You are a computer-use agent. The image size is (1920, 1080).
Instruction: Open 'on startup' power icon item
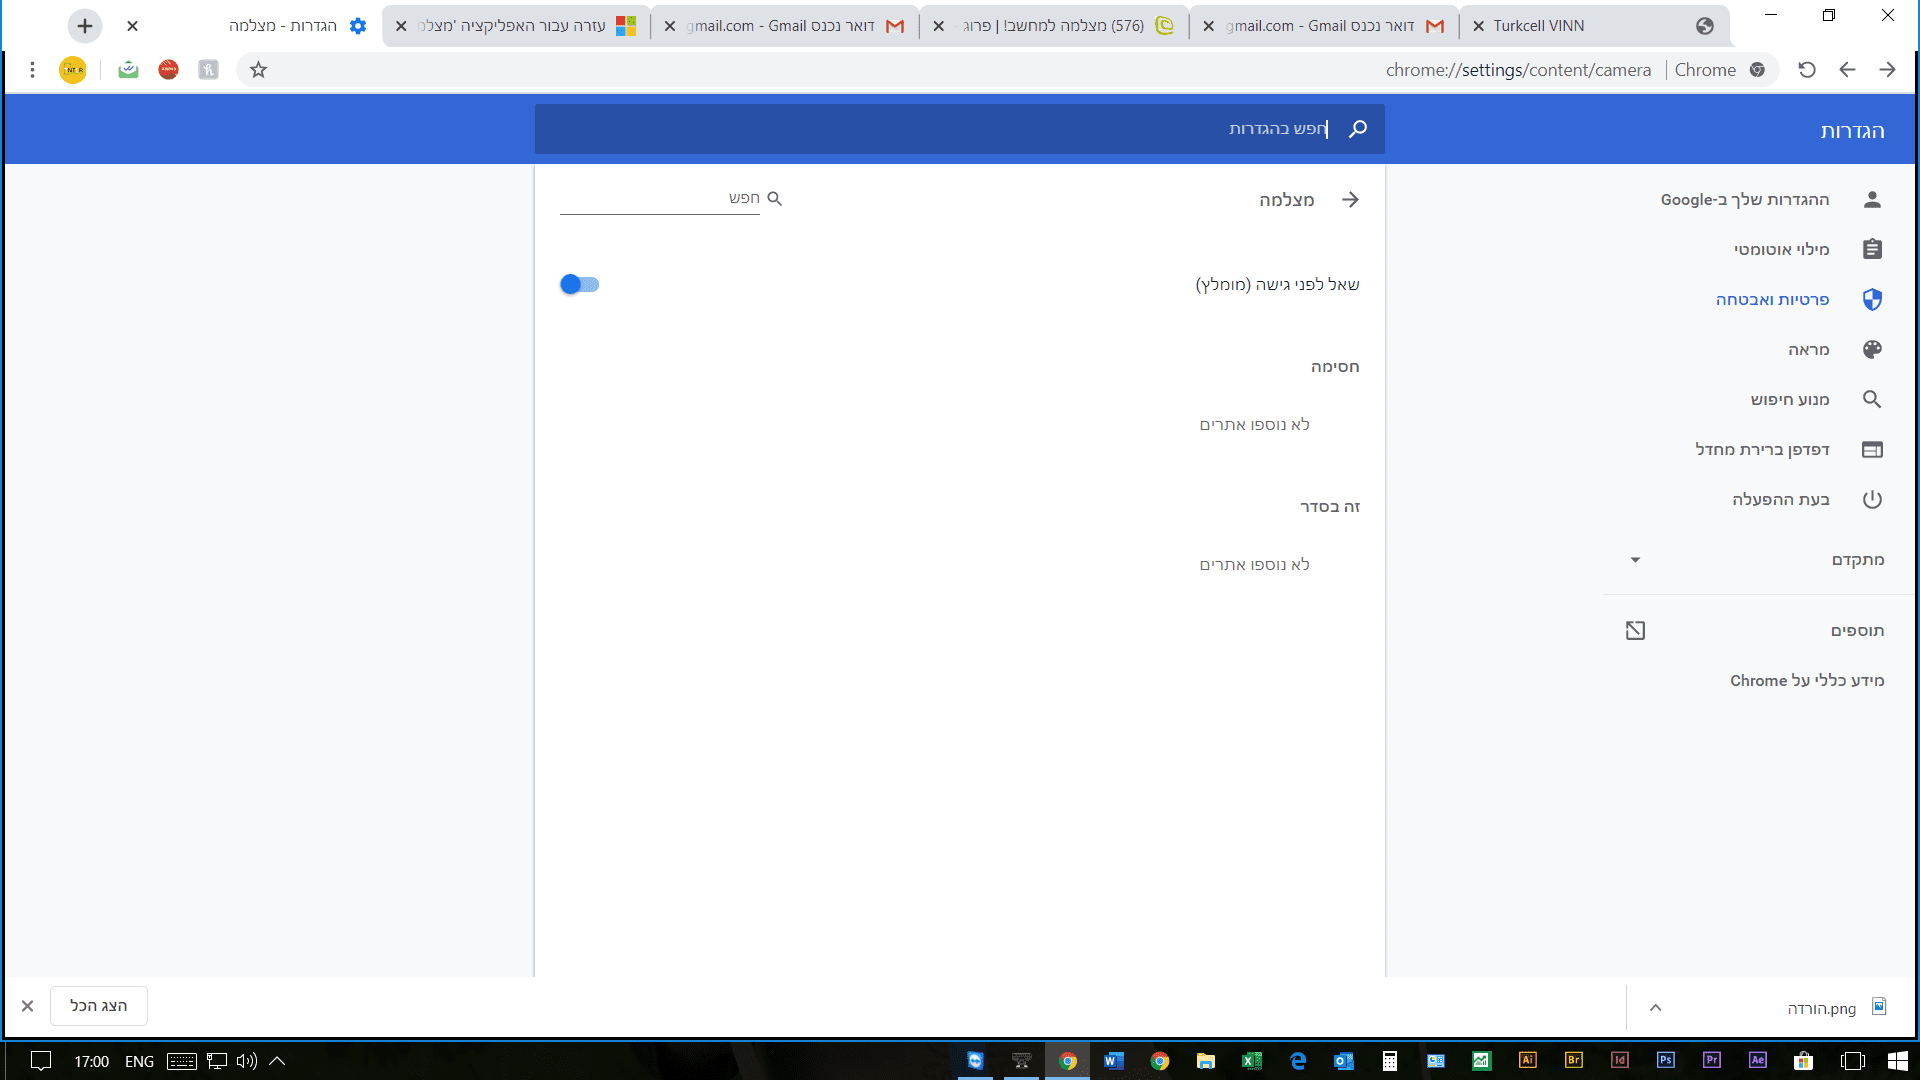pos(1872,500)
